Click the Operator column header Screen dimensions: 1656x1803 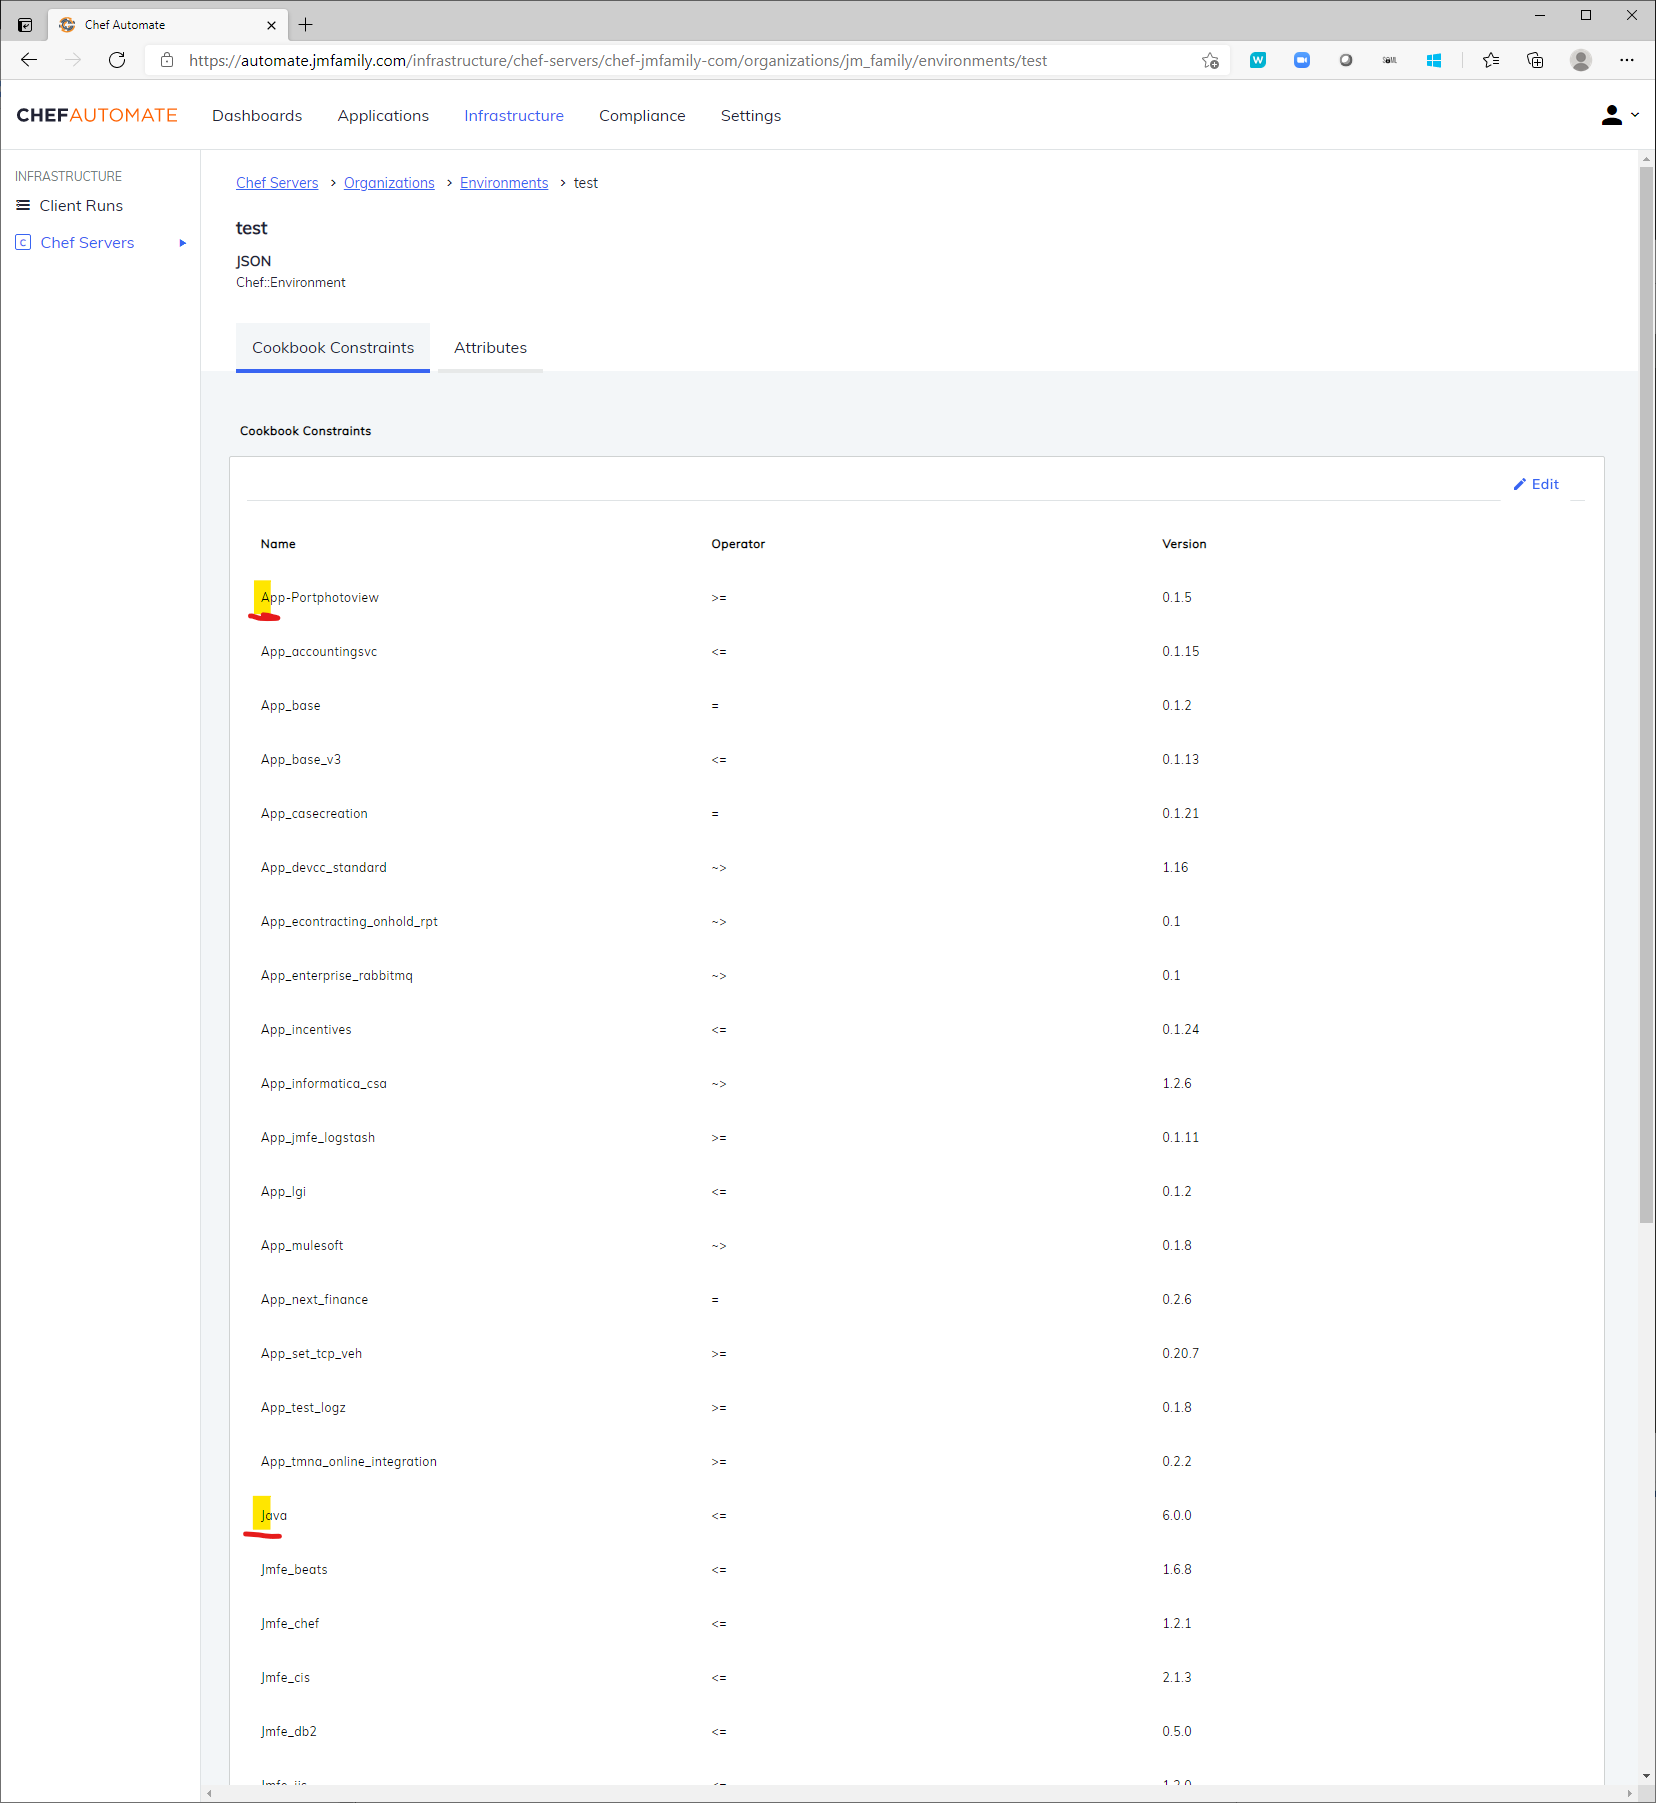point(738,544)
